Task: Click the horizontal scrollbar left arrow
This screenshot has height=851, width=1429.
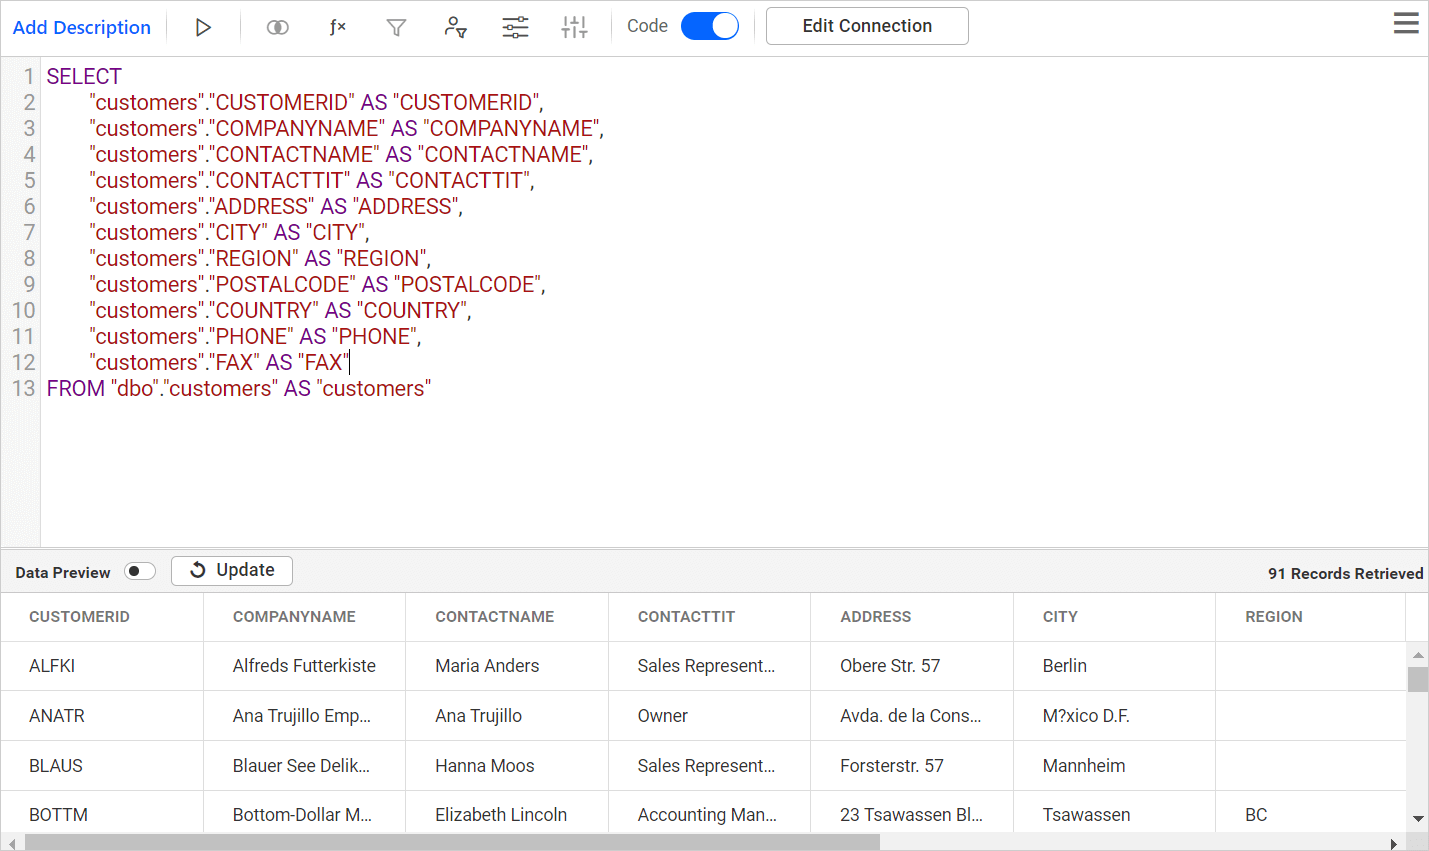Action: 11,844
